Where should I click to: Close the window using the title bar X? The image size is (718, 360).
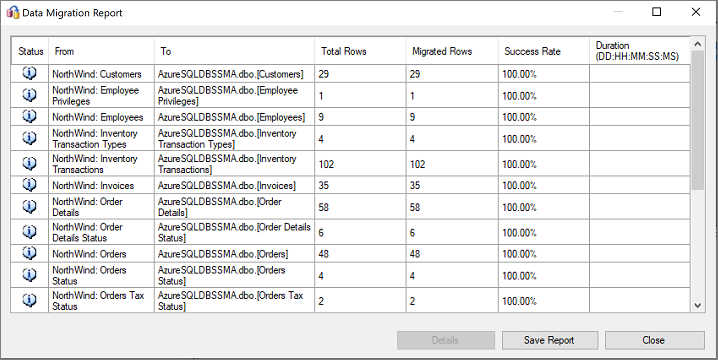tap(696, 12)
